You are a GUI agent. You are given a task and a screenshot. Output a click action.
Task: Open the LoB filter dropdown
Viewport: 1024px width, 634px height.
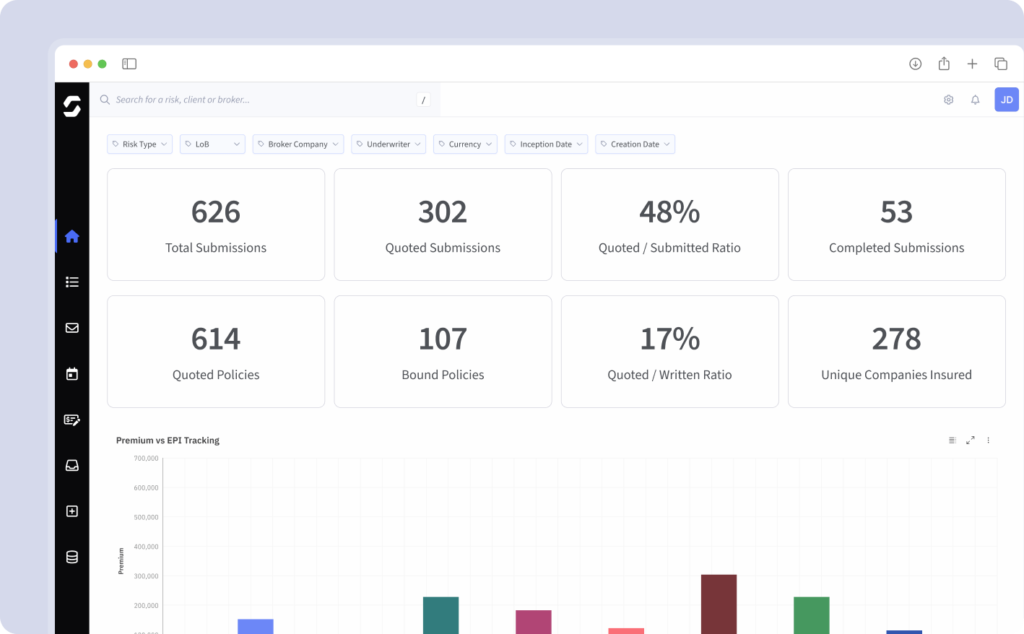211,144
